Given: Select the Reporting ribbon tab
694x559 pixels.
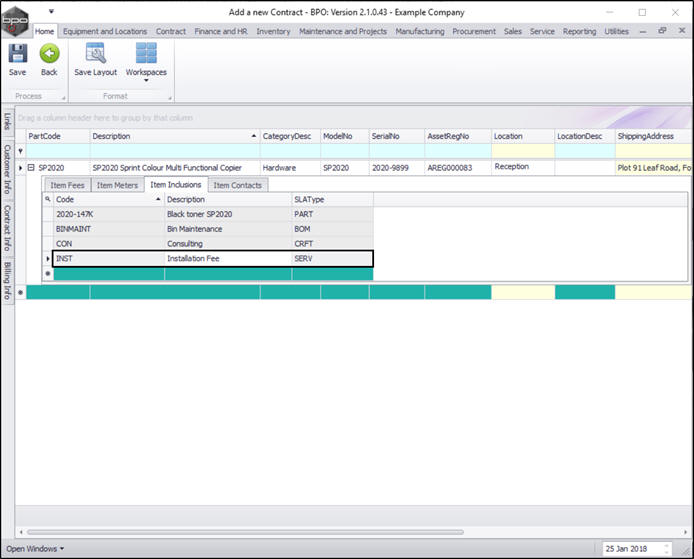Looking at the screenshot, I should point(579,31).
